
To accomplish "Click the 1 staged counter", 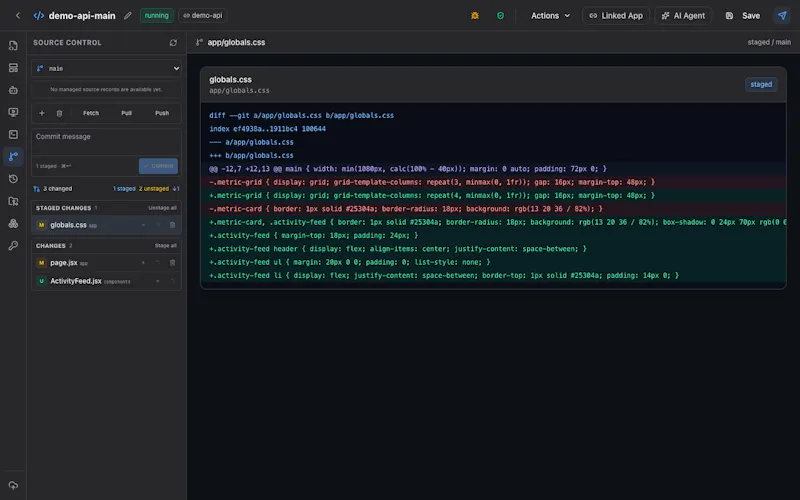I will (x=124, y=189).
